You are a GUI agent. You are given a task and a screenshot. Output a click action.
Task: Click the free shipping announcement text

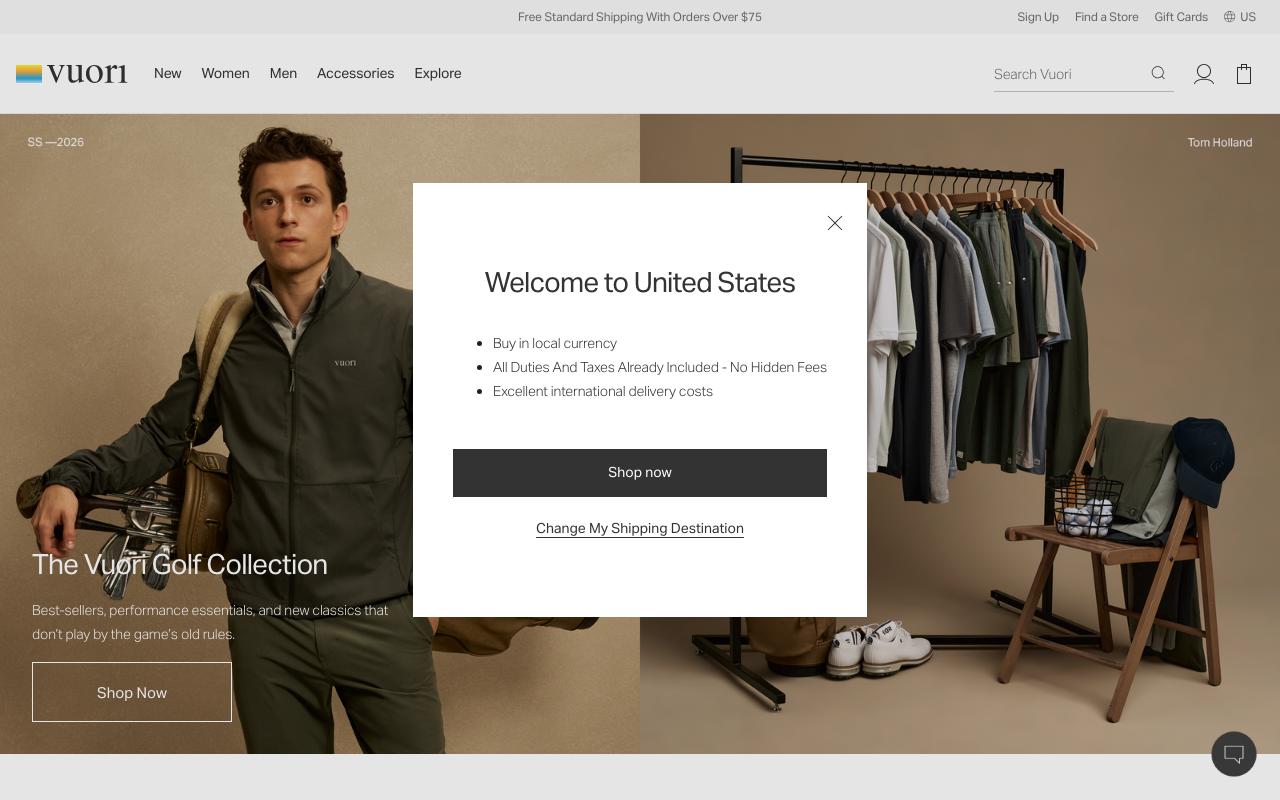(640, 17)
